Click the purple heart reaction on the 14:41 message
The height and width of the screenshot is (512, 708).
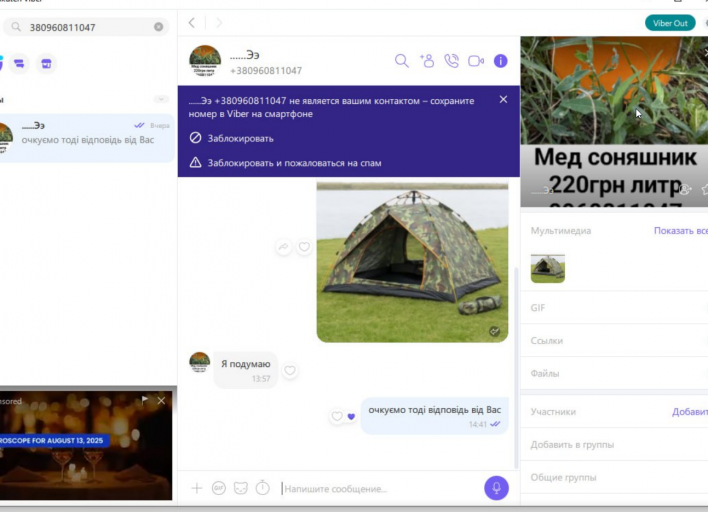point(351,416)
